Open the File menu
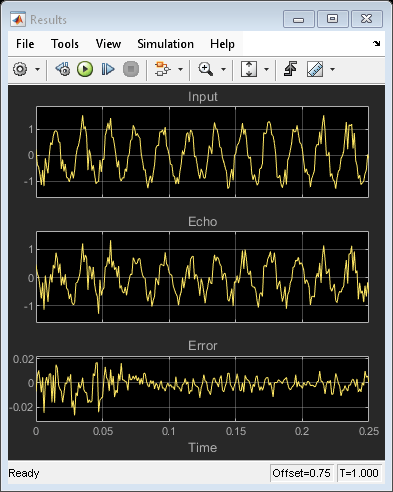The height and width of the screenshot is (492, 393). 25,44
